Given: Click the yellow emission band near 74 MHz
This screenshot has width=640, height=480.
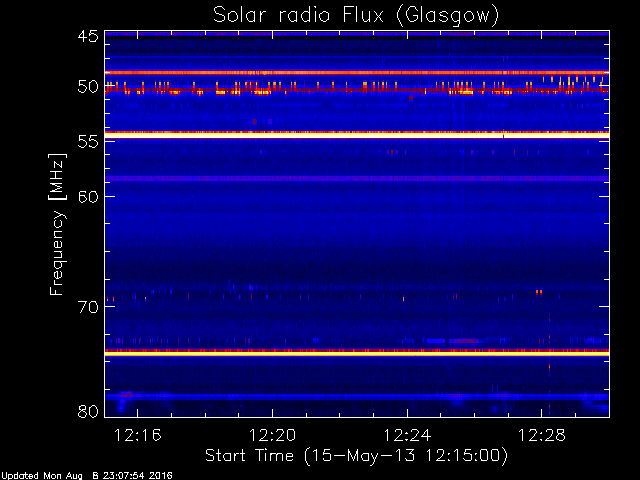Looking at the screenshot, I should (x=357, y=353).
